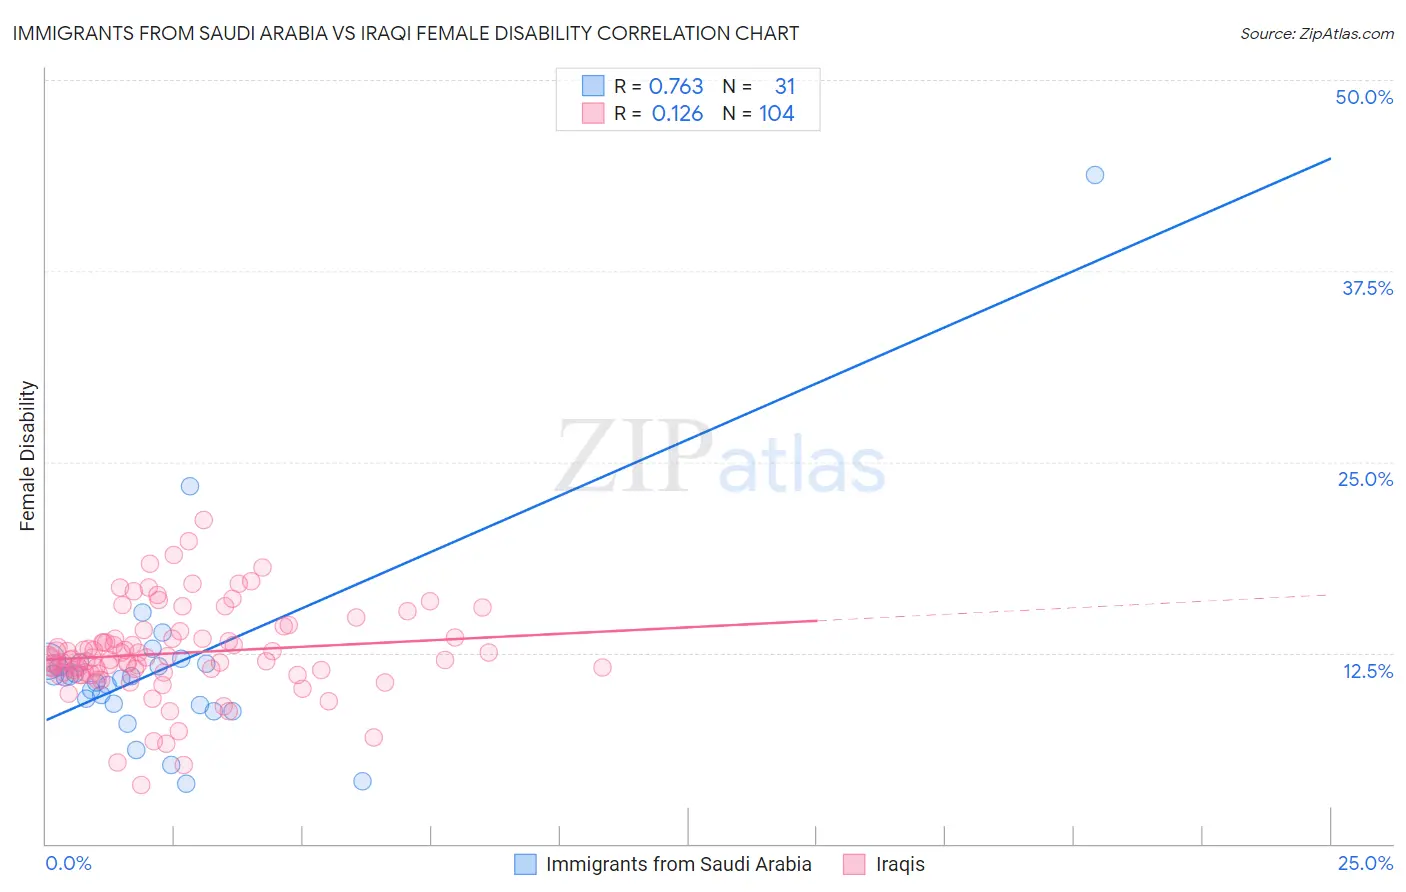Click the blue outlier point near the top right

pyautogui.click(x=1095, y=175)
